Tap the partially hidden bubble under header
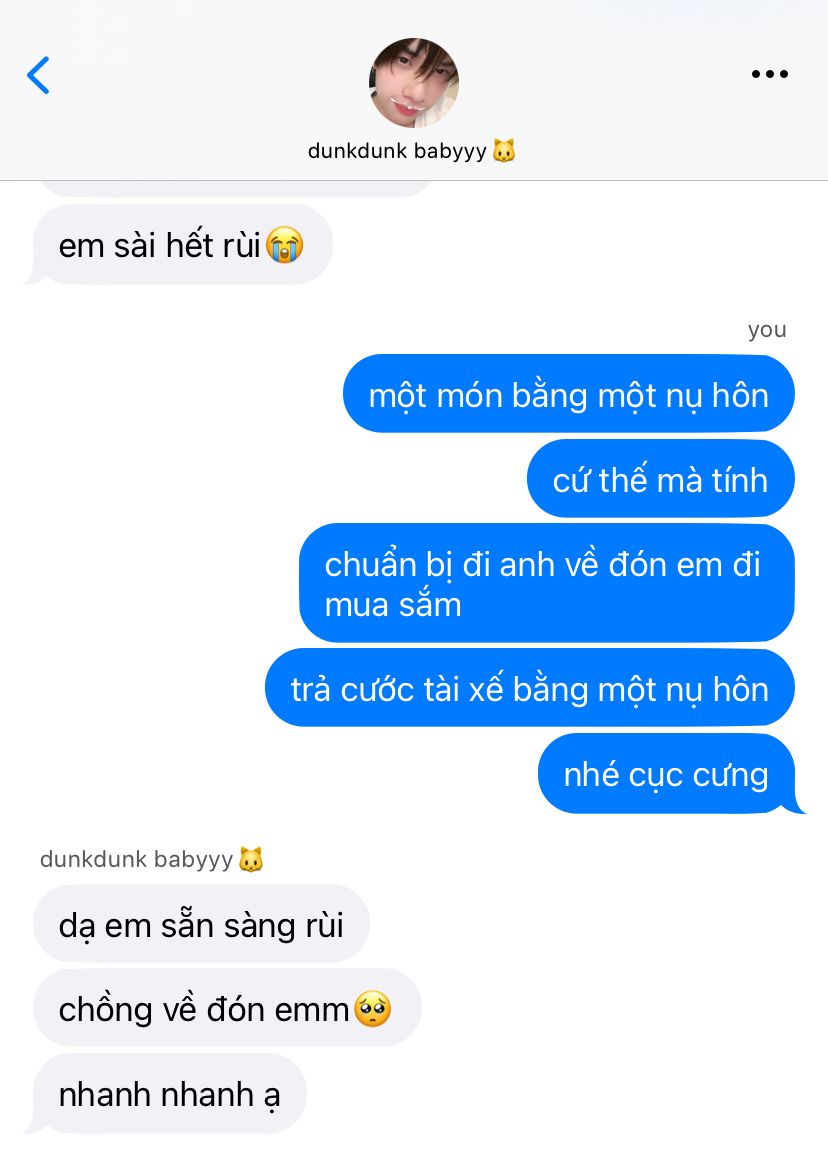Viewport: 828px width, 1152px height. click(237, 189)
